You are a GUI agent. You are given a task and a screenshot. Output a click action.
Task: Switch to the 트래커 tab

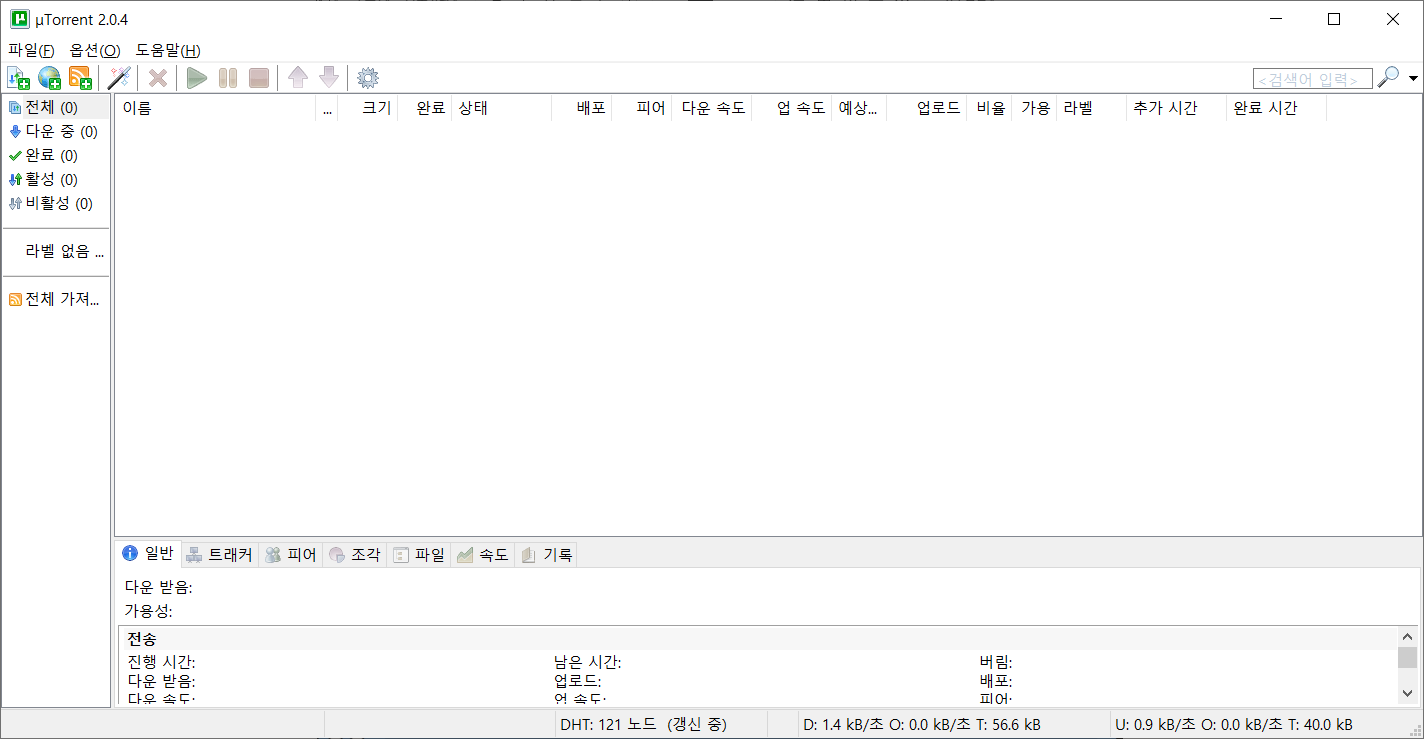tap(220, 555)
